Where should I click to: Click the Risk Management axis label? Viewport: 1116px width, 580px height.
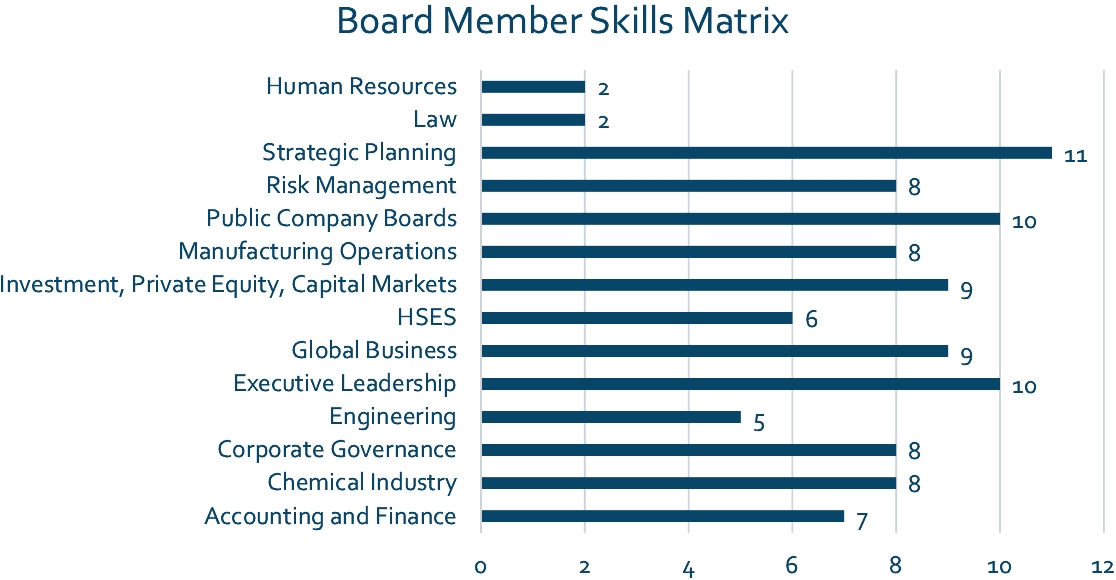pyautogui.click(x=361, y=186)
